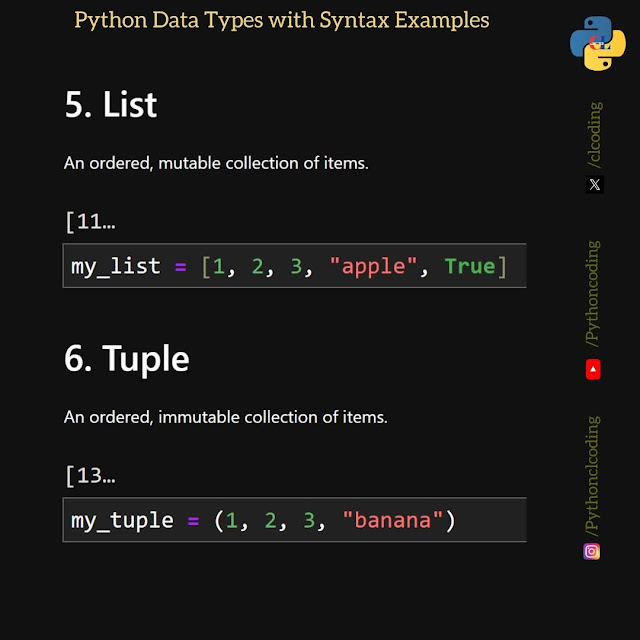
Task: Open the /Pythoncoding handle text
Action: tap(593, 293)
